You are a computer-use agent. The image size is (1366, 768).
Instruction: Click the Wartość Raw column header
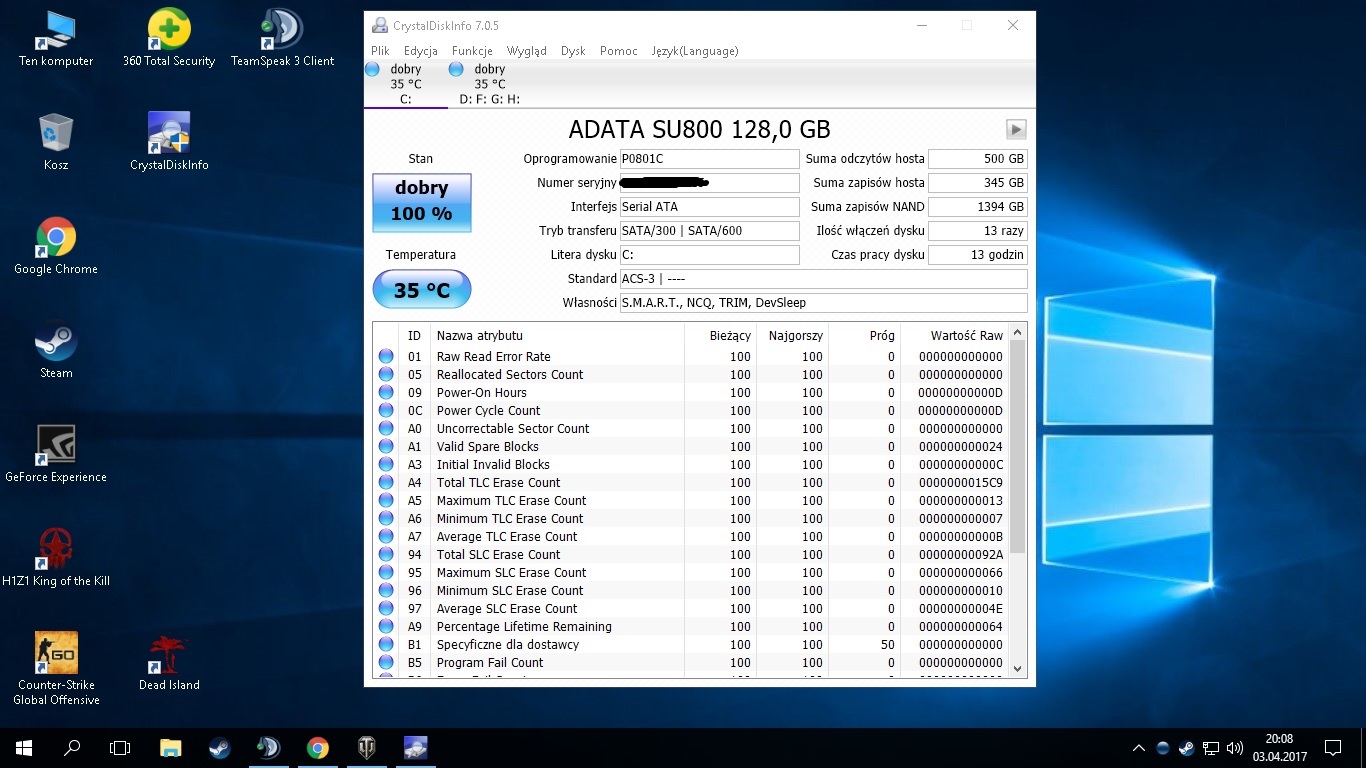tap(954, 335)
